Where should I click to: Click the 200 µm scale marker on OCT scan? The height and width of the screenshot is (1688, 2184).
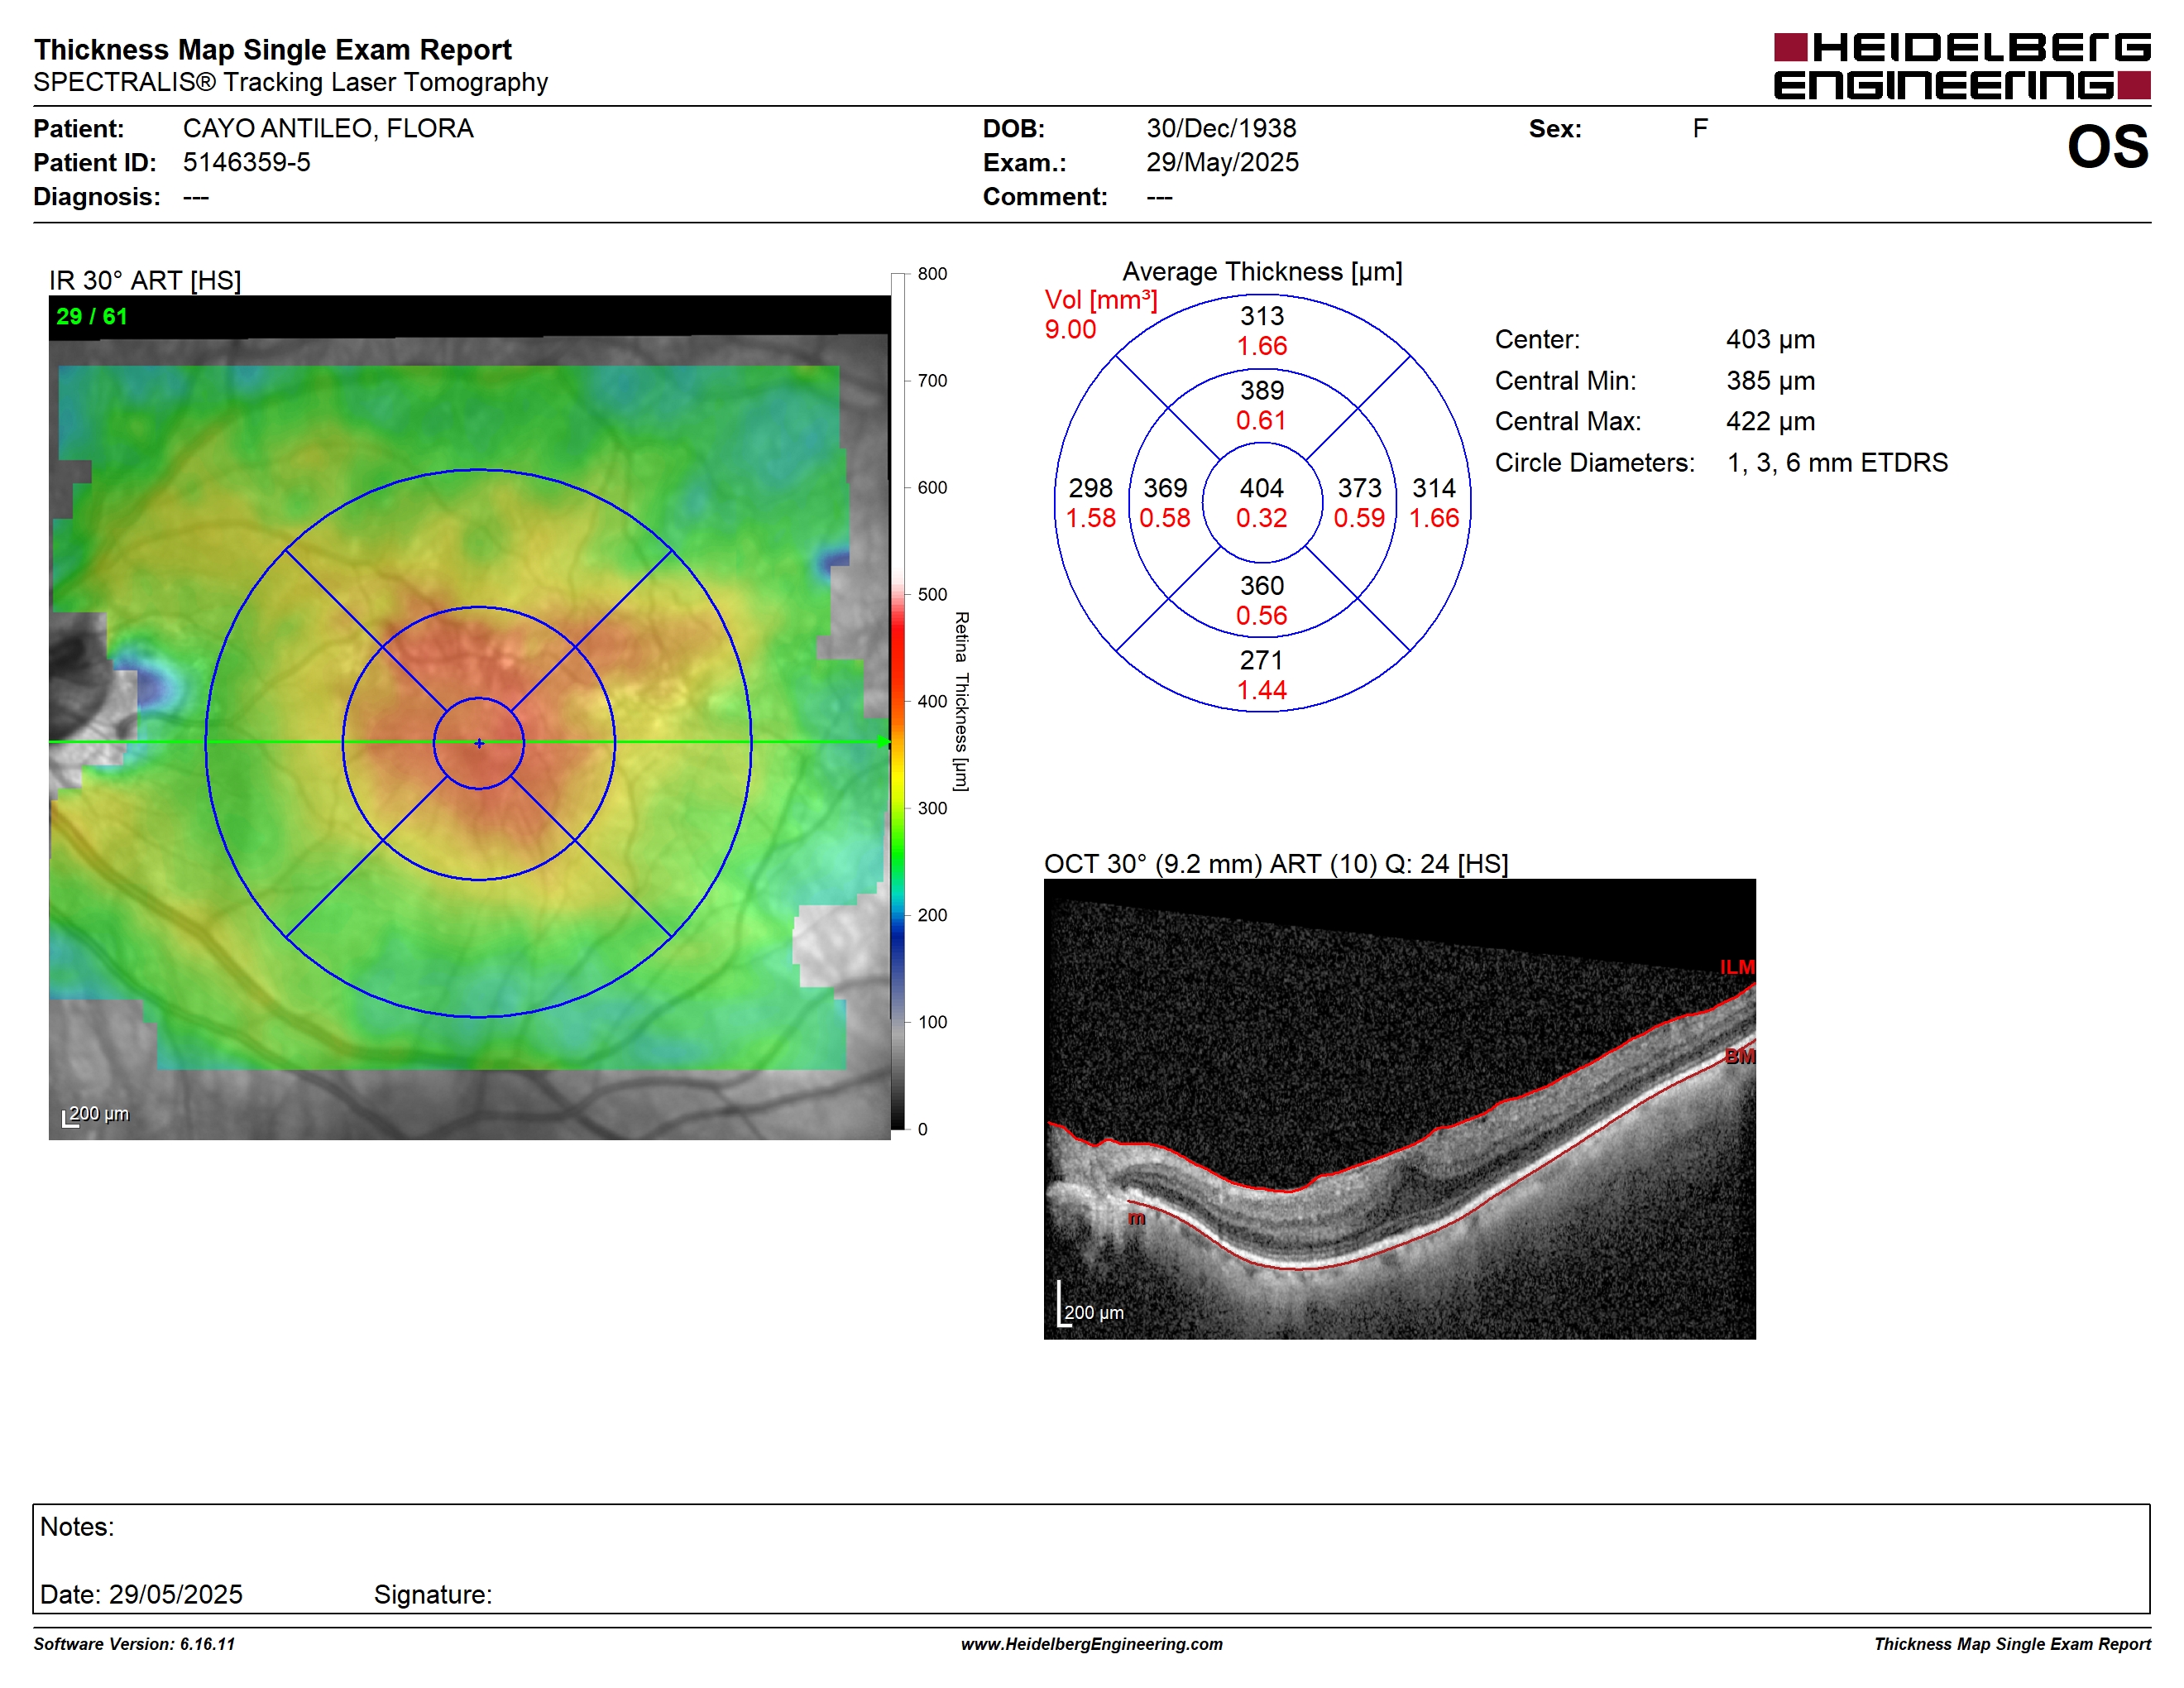click(x=1091, y=1305)
